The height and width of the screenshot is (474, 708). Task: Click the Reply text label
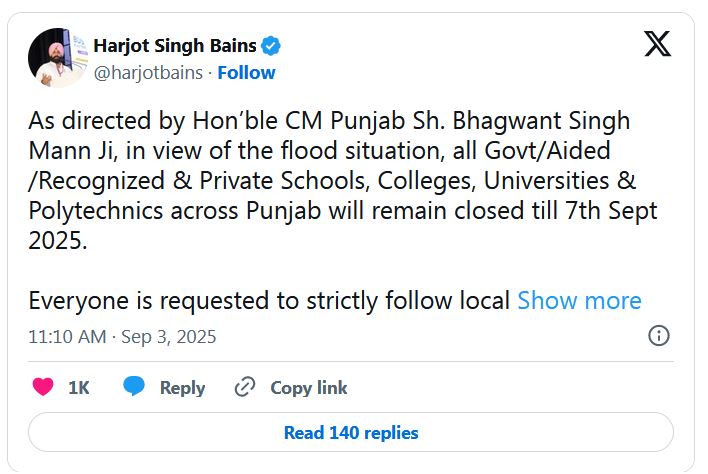click(182, 388)
